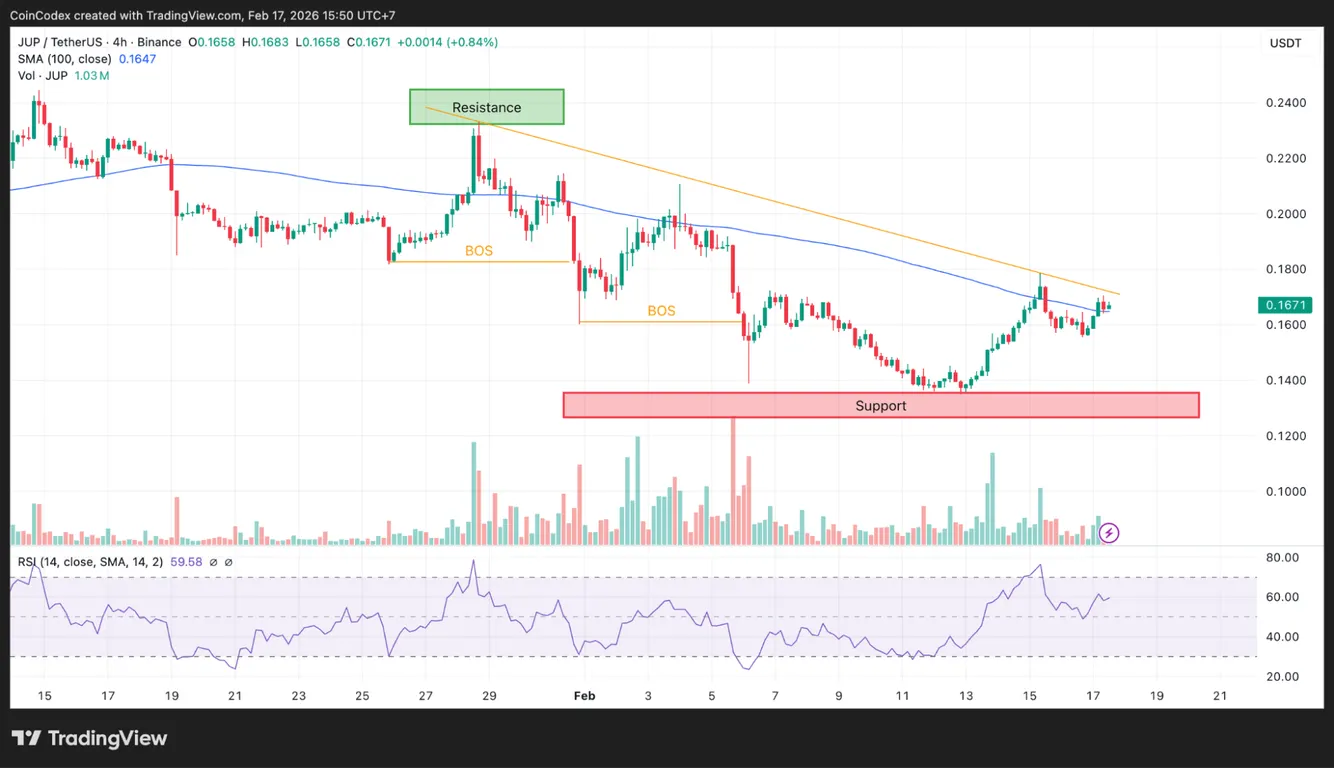Image resolution: width=1334 pixels, height=768 pixels.
Task: Click the 0.2000 price axis label
Action: click(1285, 214)
